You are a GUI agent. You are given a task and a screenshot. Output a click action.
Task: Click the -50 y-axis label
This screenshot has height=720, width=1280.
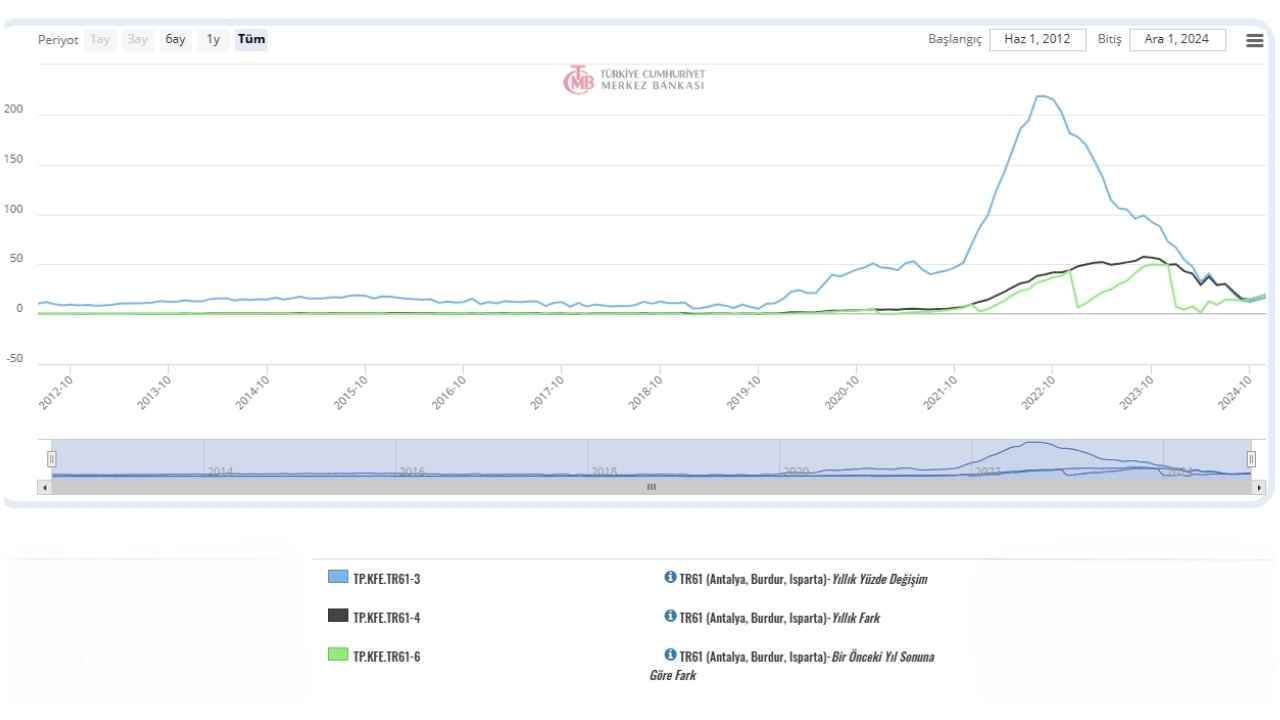pyautogui.click(x=13, y=359)
